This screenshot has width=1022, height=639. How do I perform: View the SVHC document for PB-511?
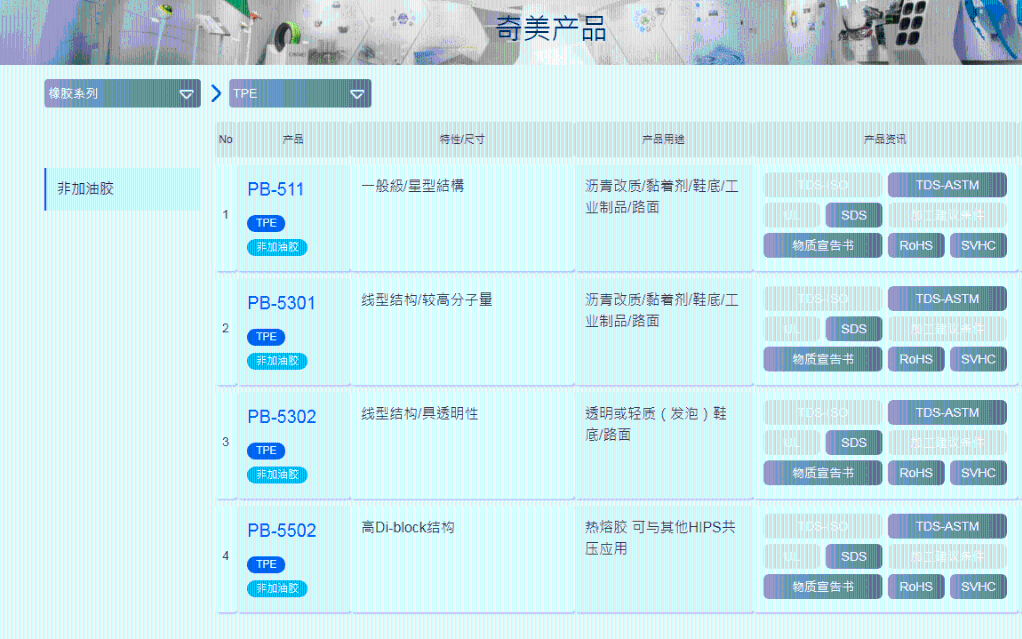point(978,246)
